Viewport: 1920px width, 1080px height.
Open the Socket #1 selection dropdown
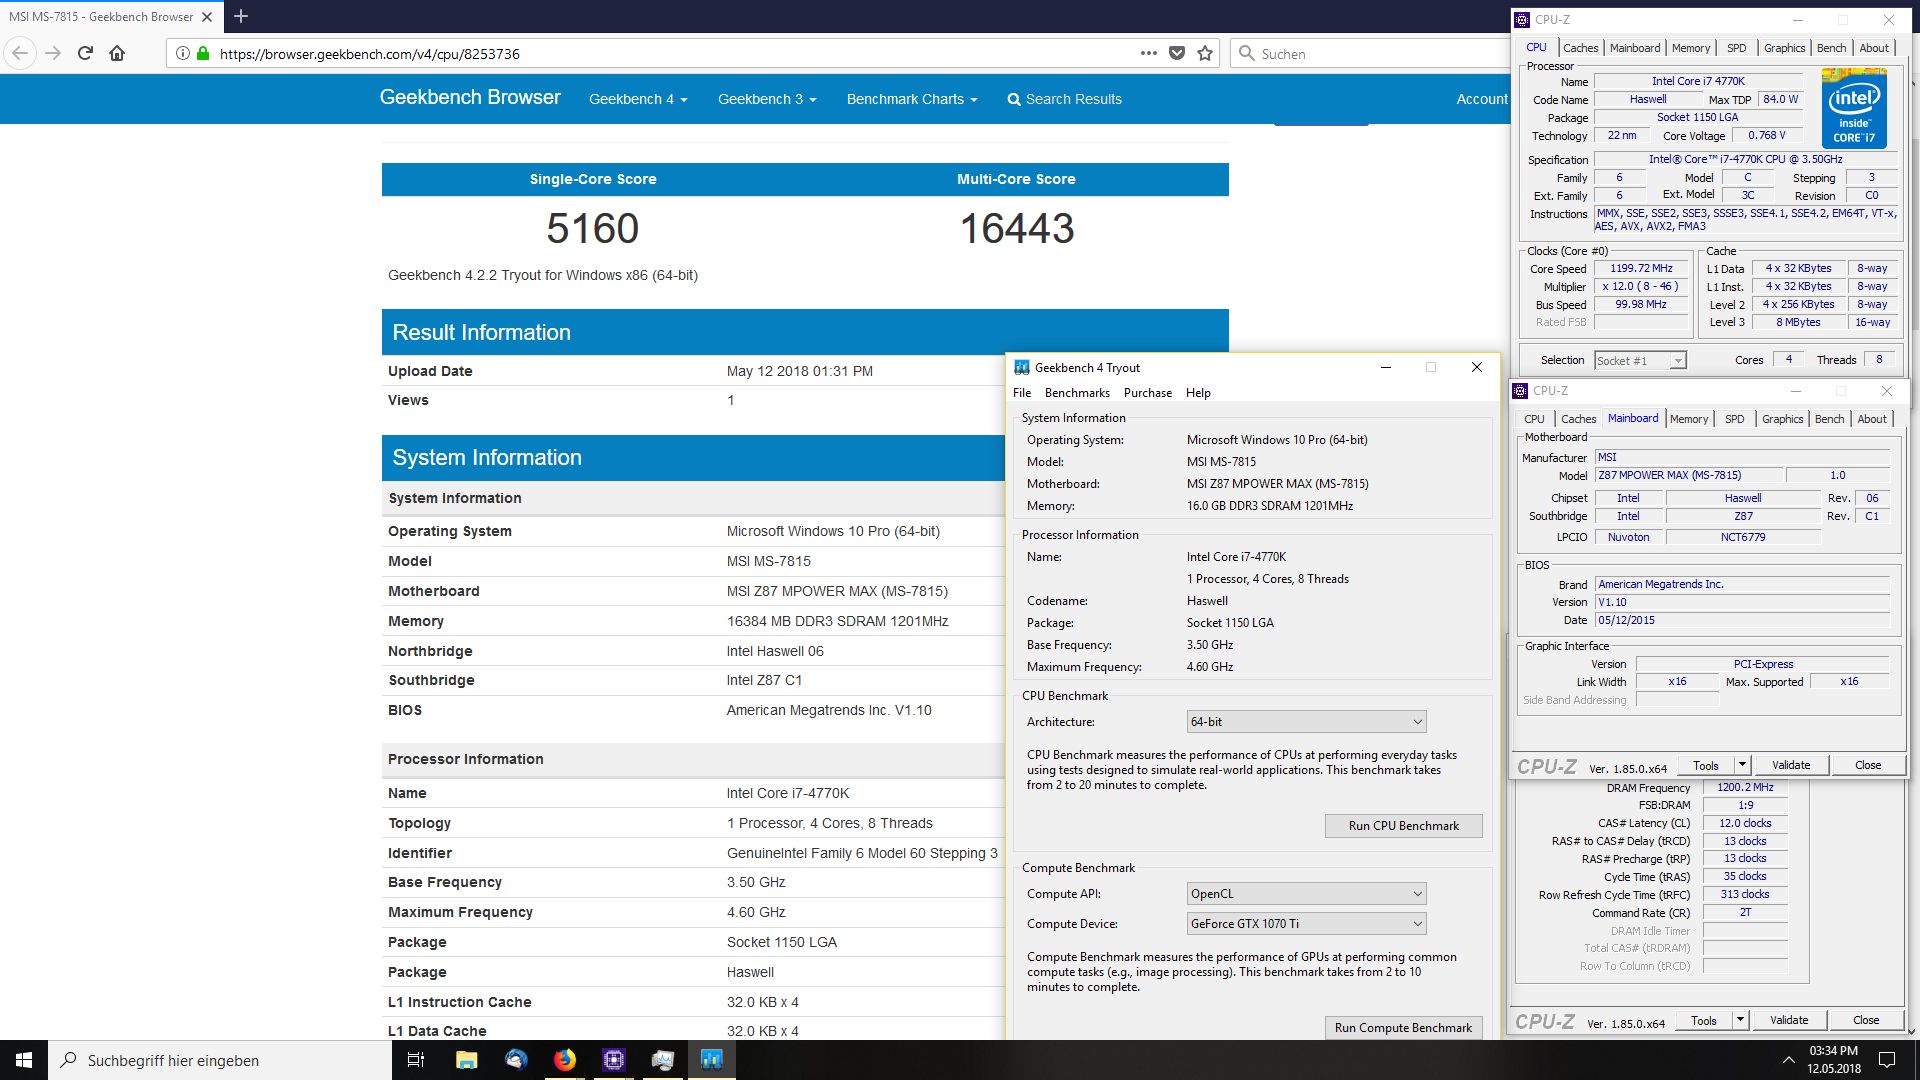click(1640, 360)
